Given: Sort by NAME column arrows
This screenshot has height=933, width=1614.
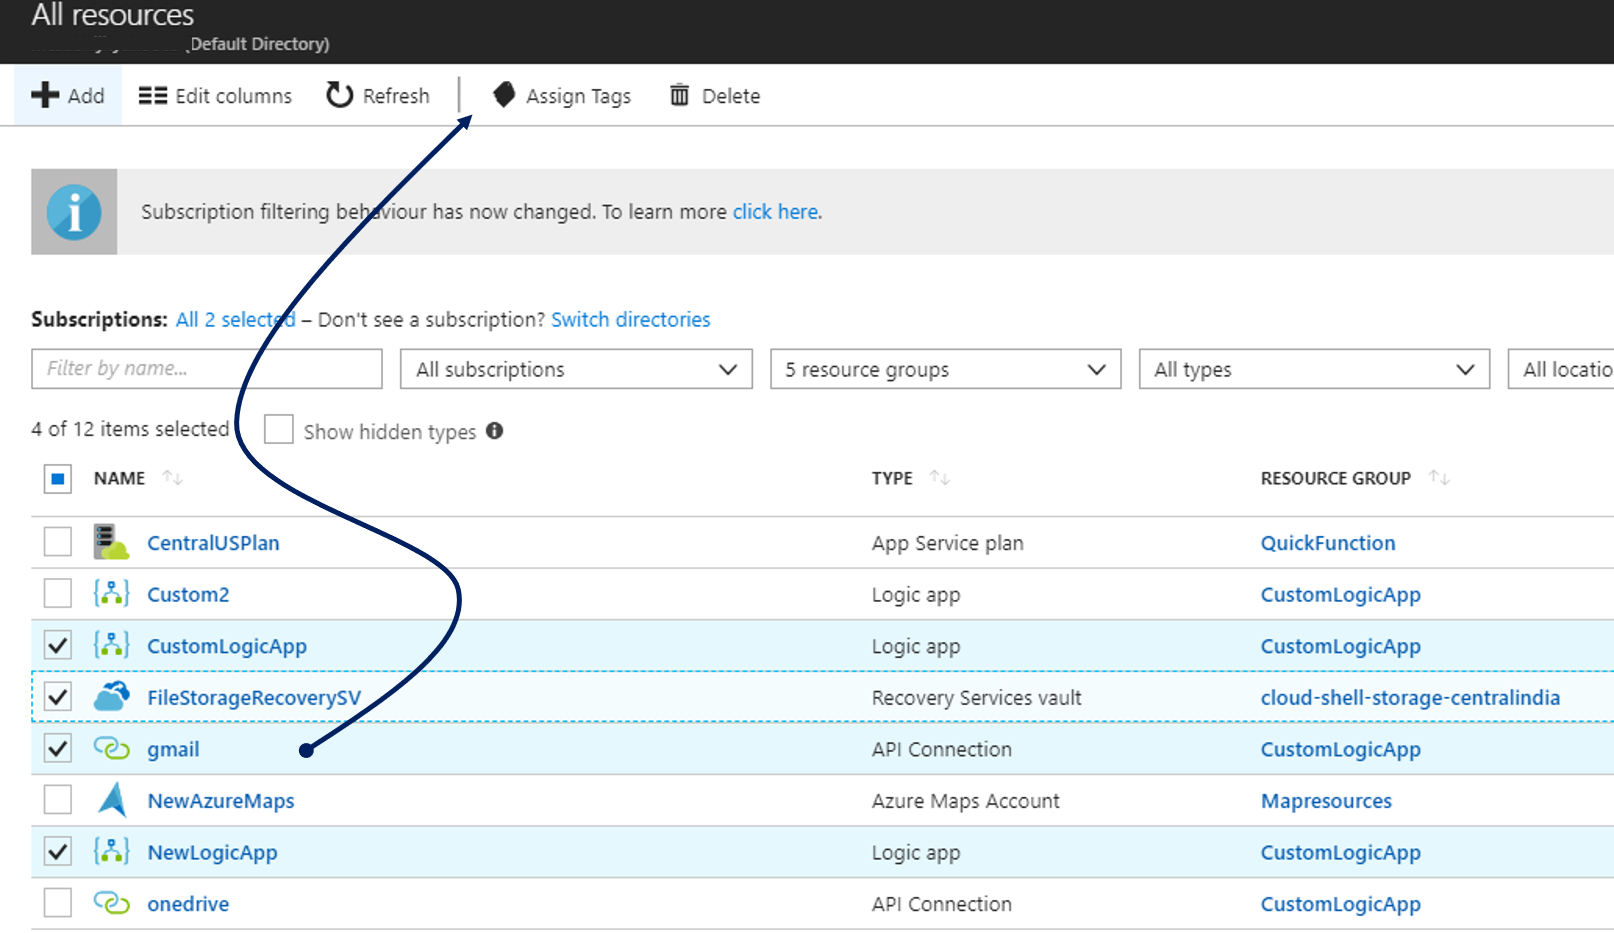Looking at the screenshot, I should click(173, 478).
